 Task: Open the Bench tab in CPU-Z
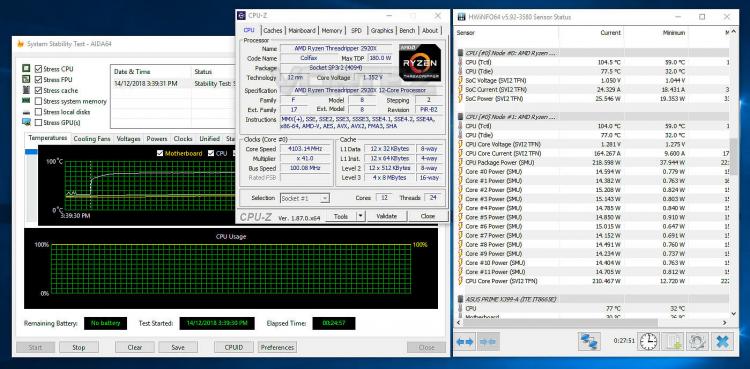coord(407,31)
